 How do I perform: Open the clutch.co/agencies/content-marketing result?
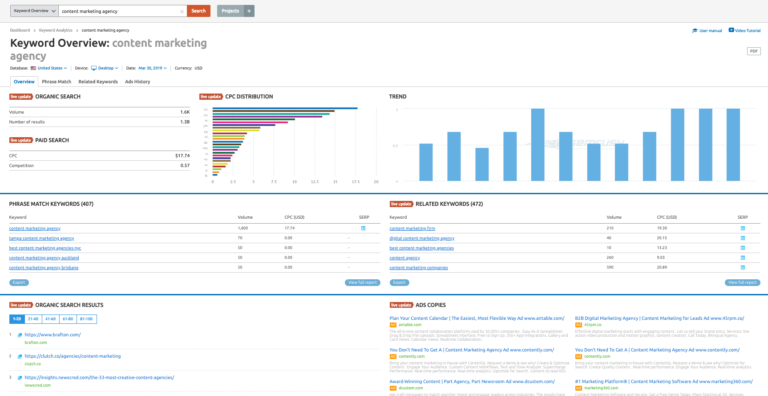coord(72,356)
